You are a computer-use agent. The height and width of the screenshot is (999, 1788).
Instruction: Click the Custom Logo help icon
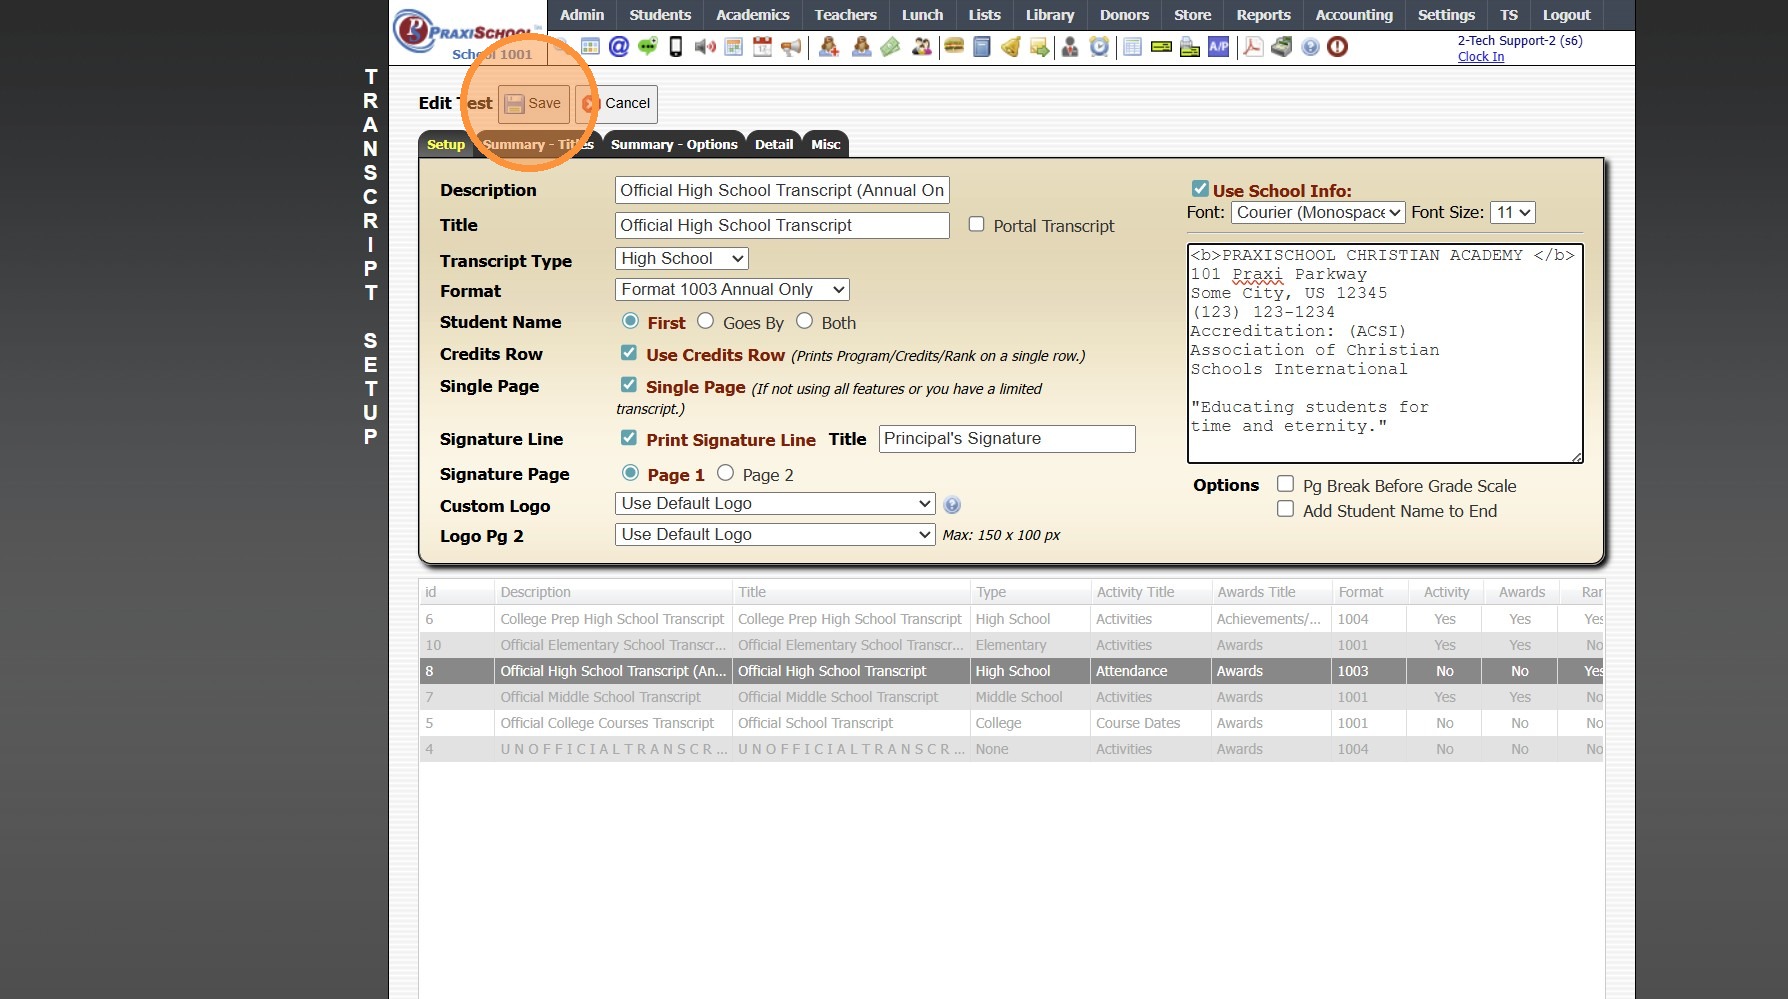[x=952, y=505]
